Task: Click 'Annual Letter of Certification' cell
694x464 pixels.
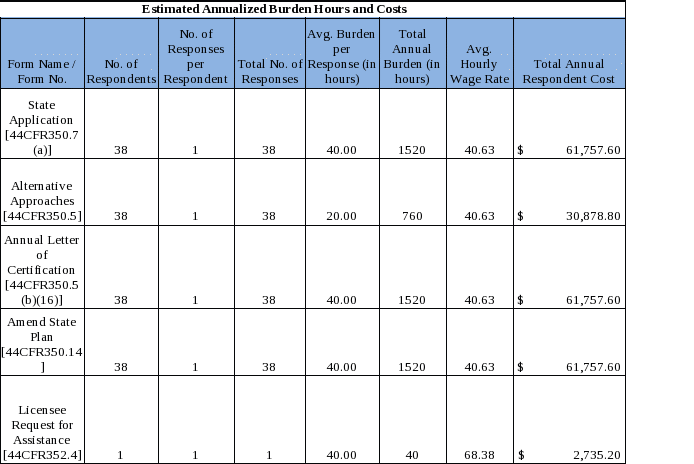Action: (x=42, y=267)
